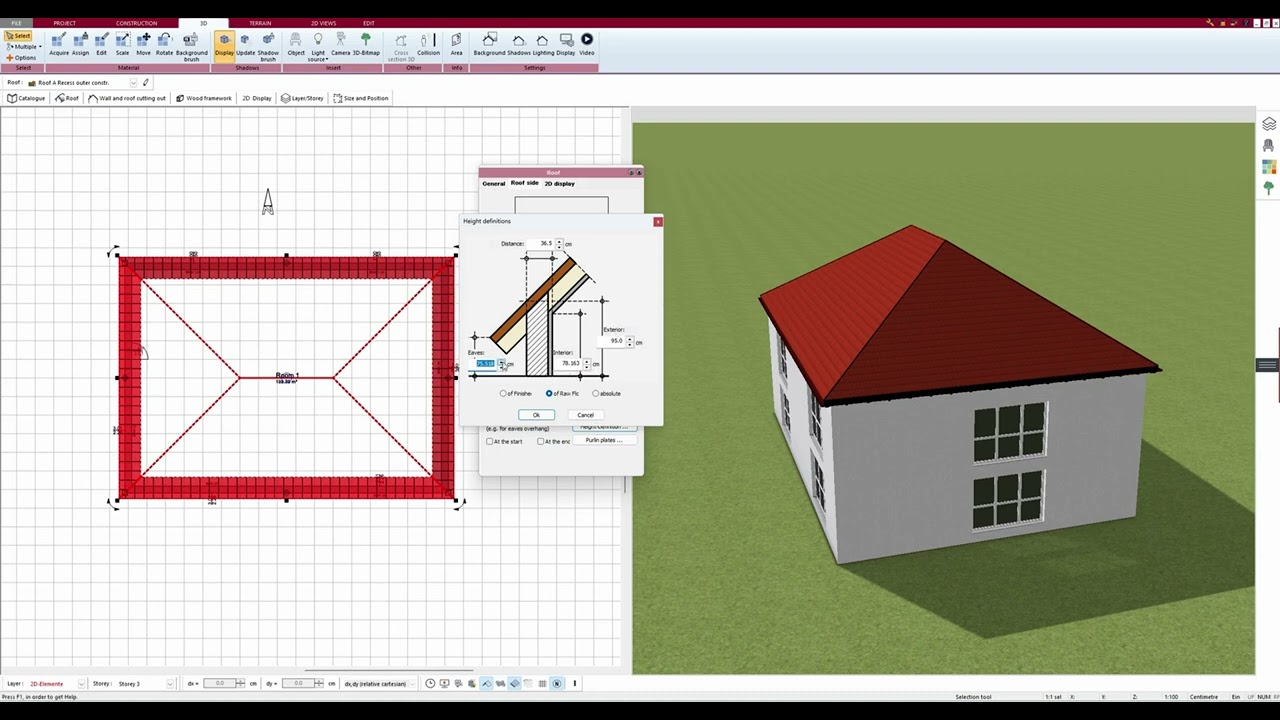Open the General tab in Roof dialog
1280x720 pixels.
[x=494, y=184]
